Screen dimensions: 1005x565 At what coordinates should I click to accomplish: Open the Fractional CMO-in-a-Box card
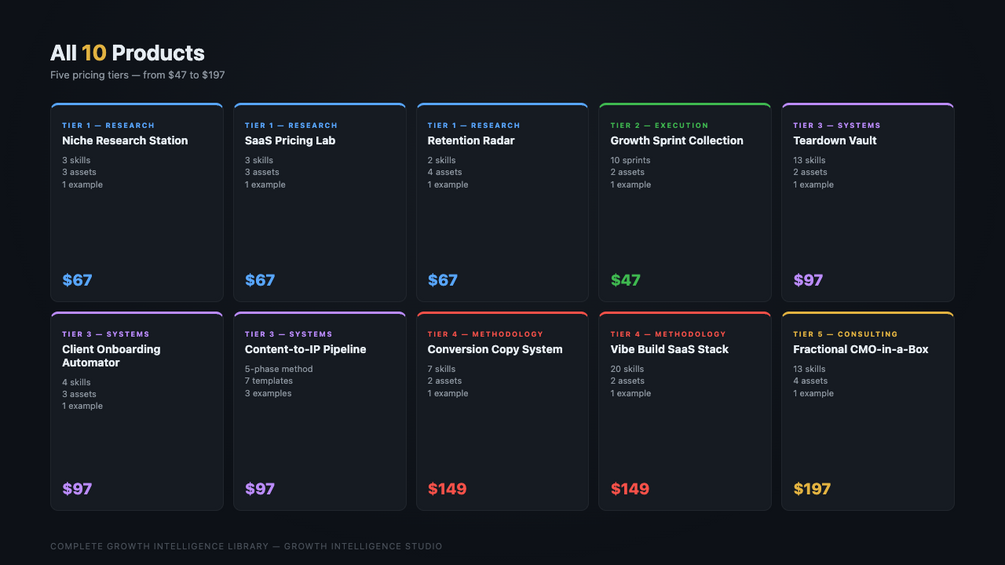868,411
